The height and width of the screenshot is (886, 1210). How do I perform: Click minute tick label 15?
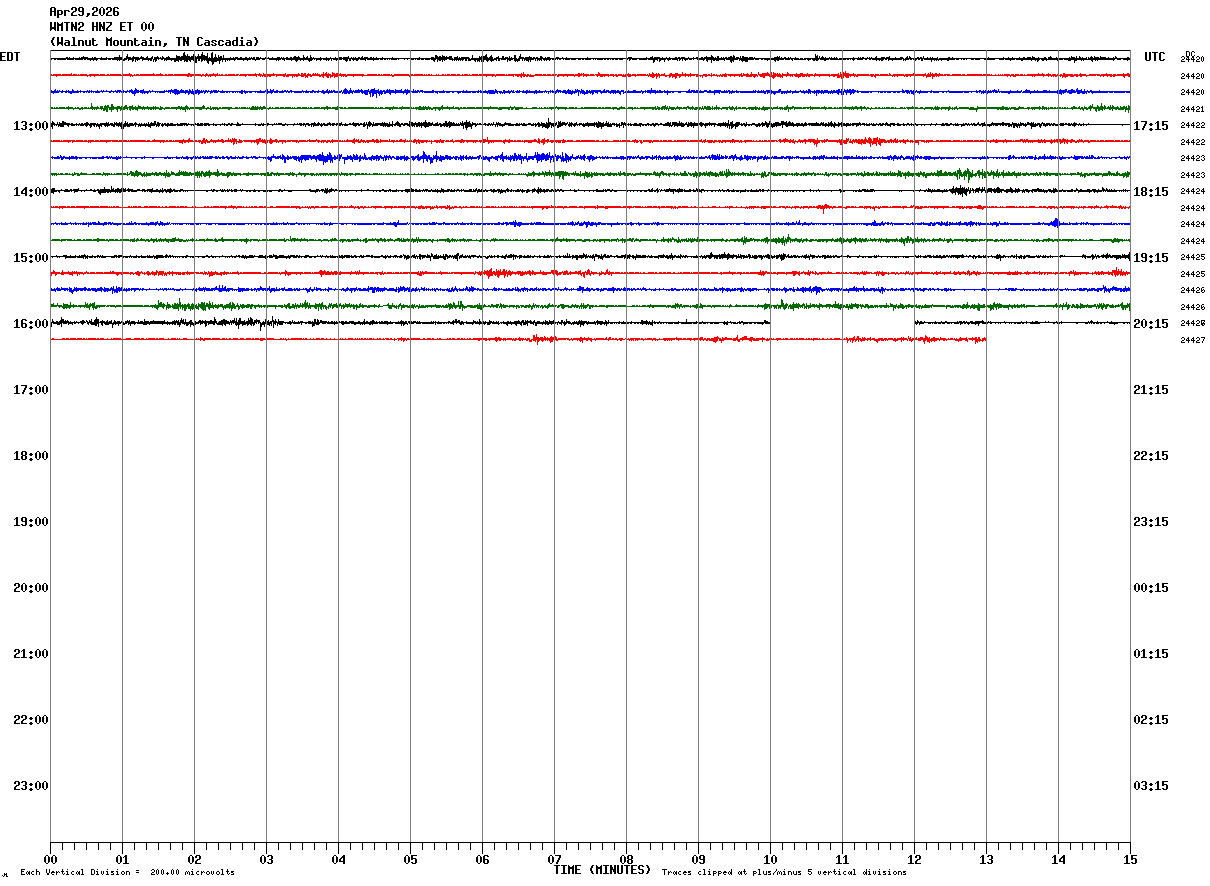[1130, 859]
